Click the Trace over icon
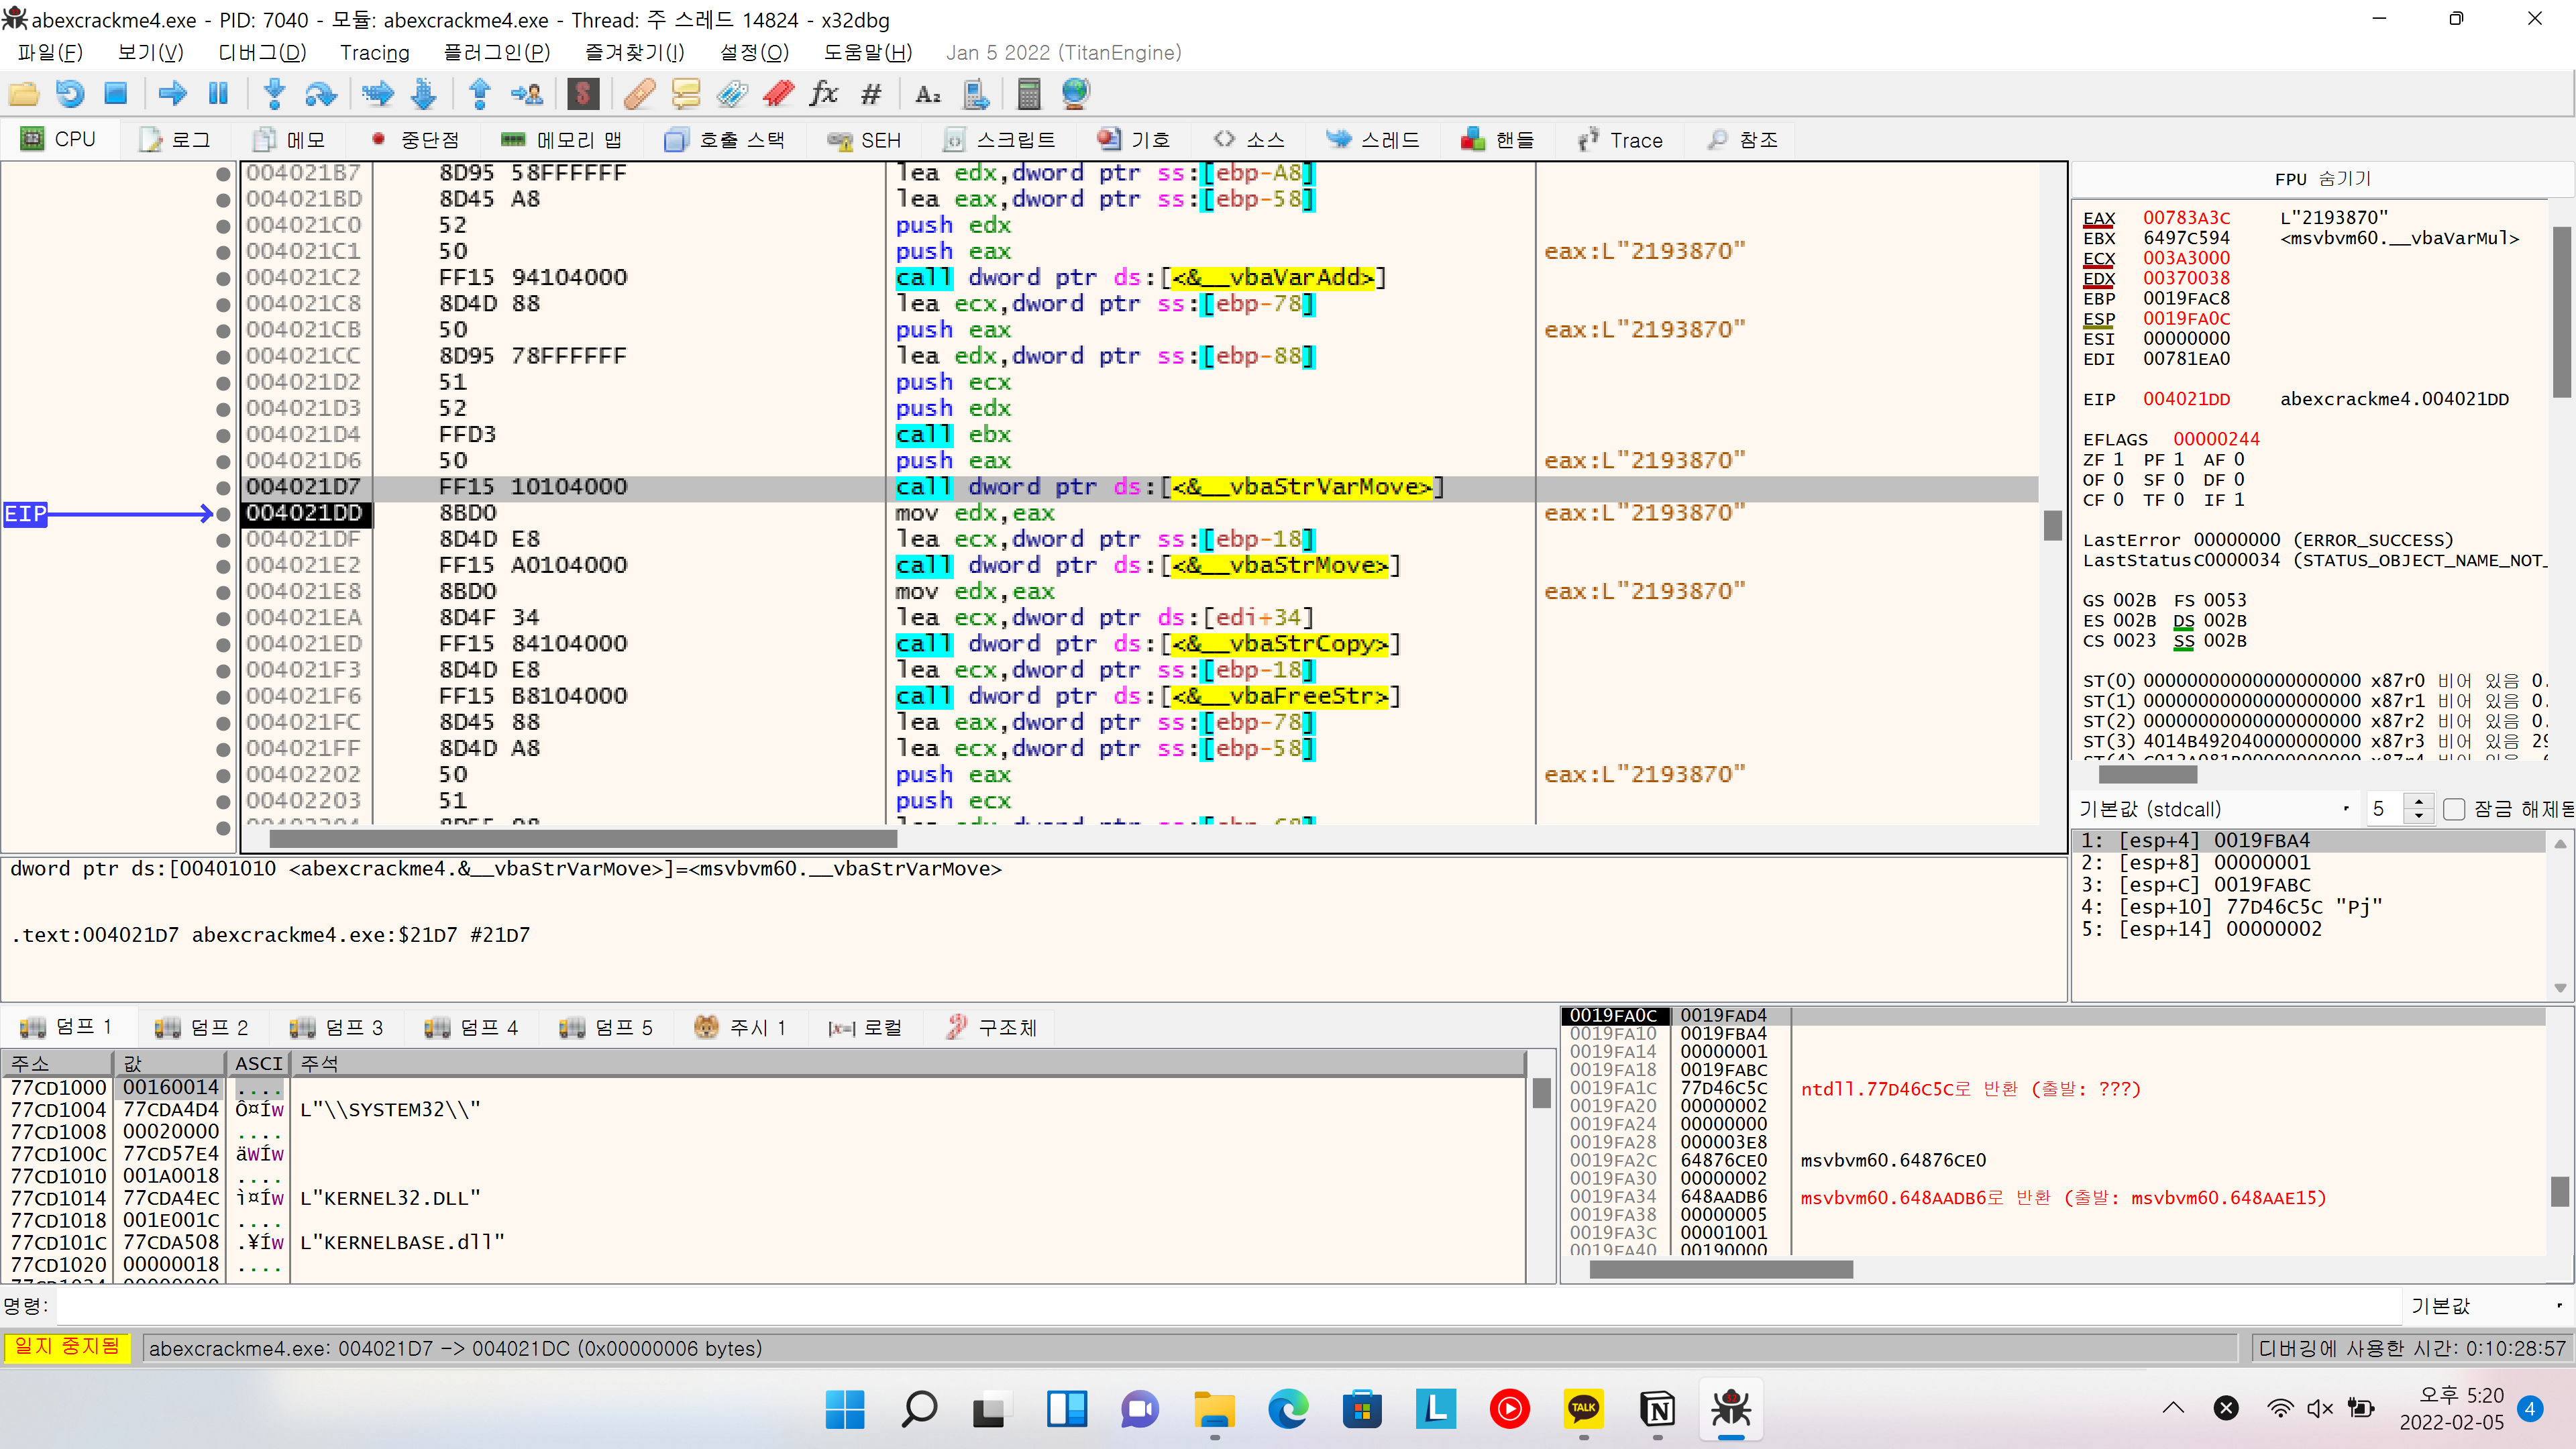Image resolution: width=2576 pixels, height=1449 pixels. pyautogui.click(x=424, y=94)
